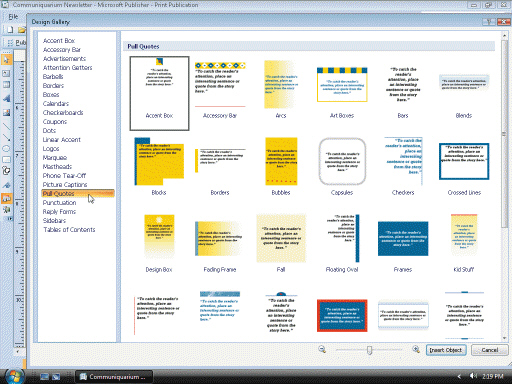Choose the Text Box tool
The height and width of the screenshot is (384, 512).
click(x=6, y=73)
